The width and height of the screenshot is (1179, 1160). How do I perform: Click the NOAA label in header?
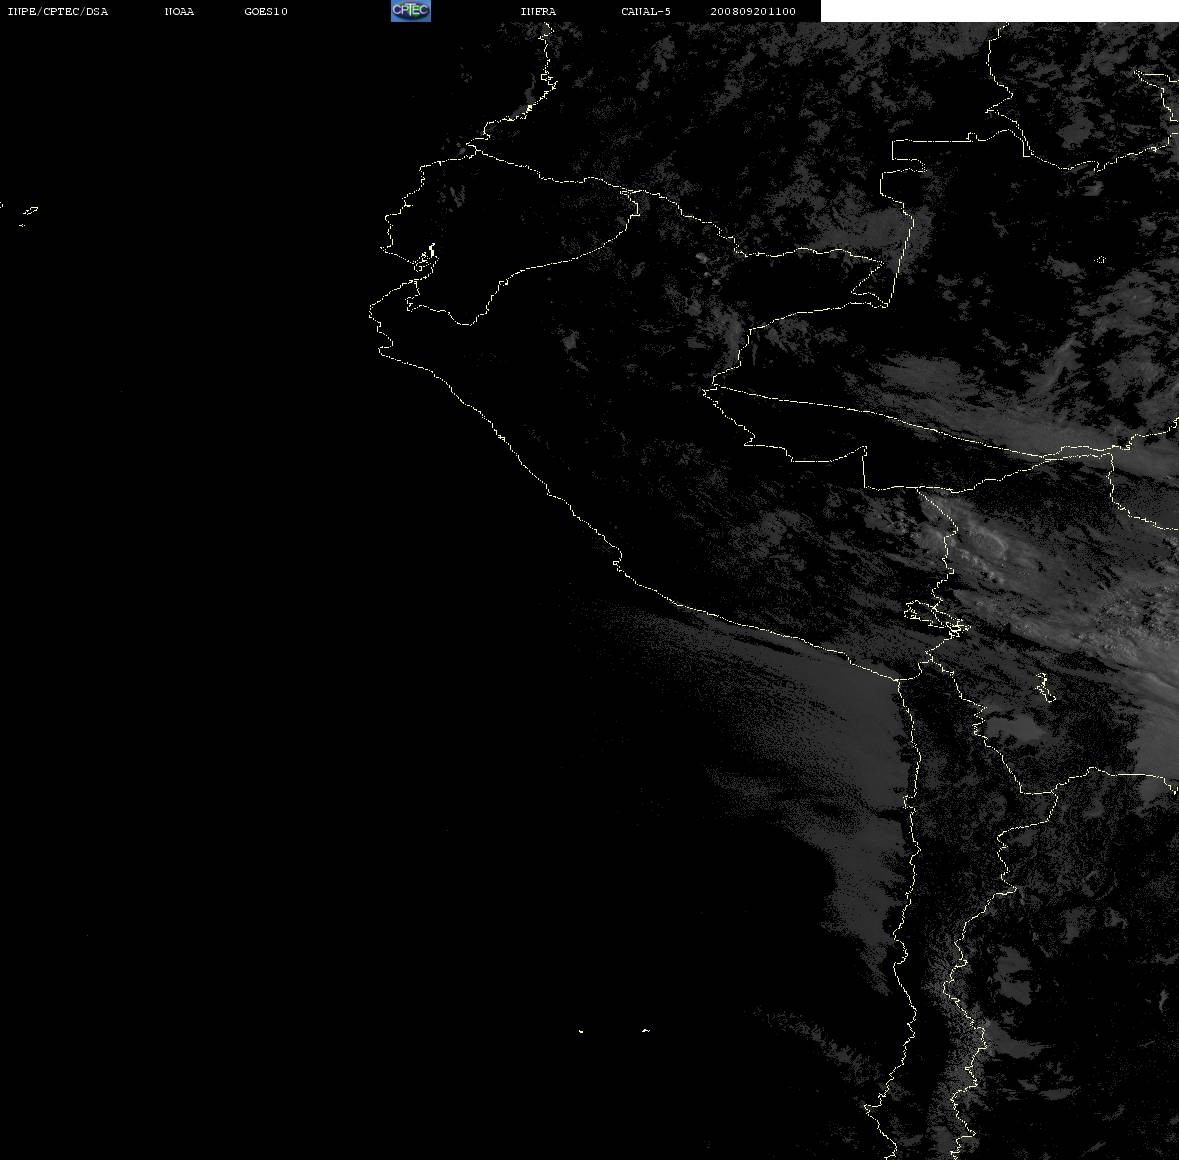[179, 11]
